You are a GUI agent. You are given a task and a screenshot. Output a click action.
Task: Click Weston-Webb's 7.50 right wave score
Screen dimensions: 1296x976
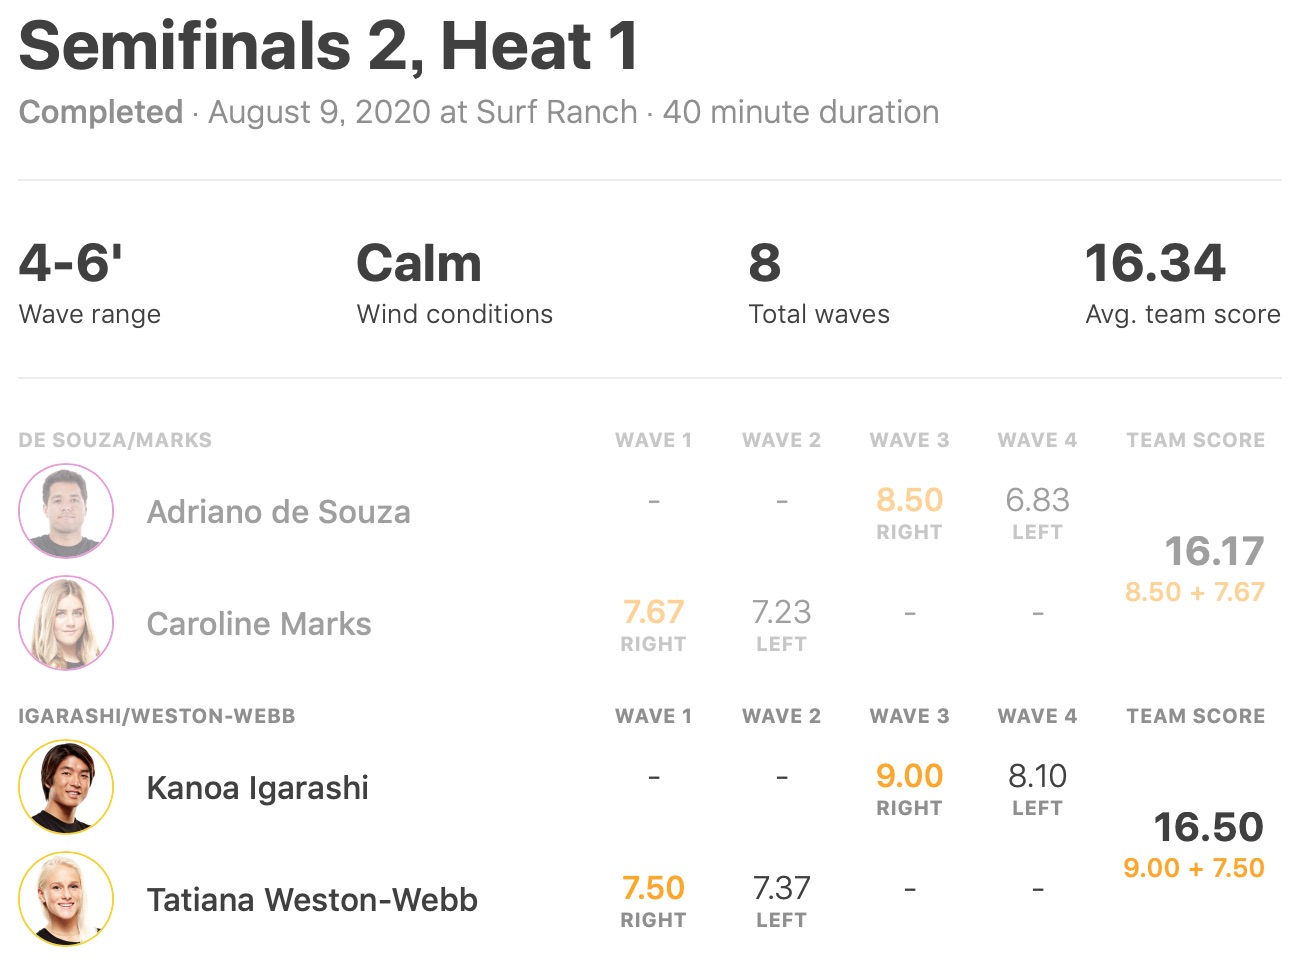pyautogui.click(x=653, y=888)
